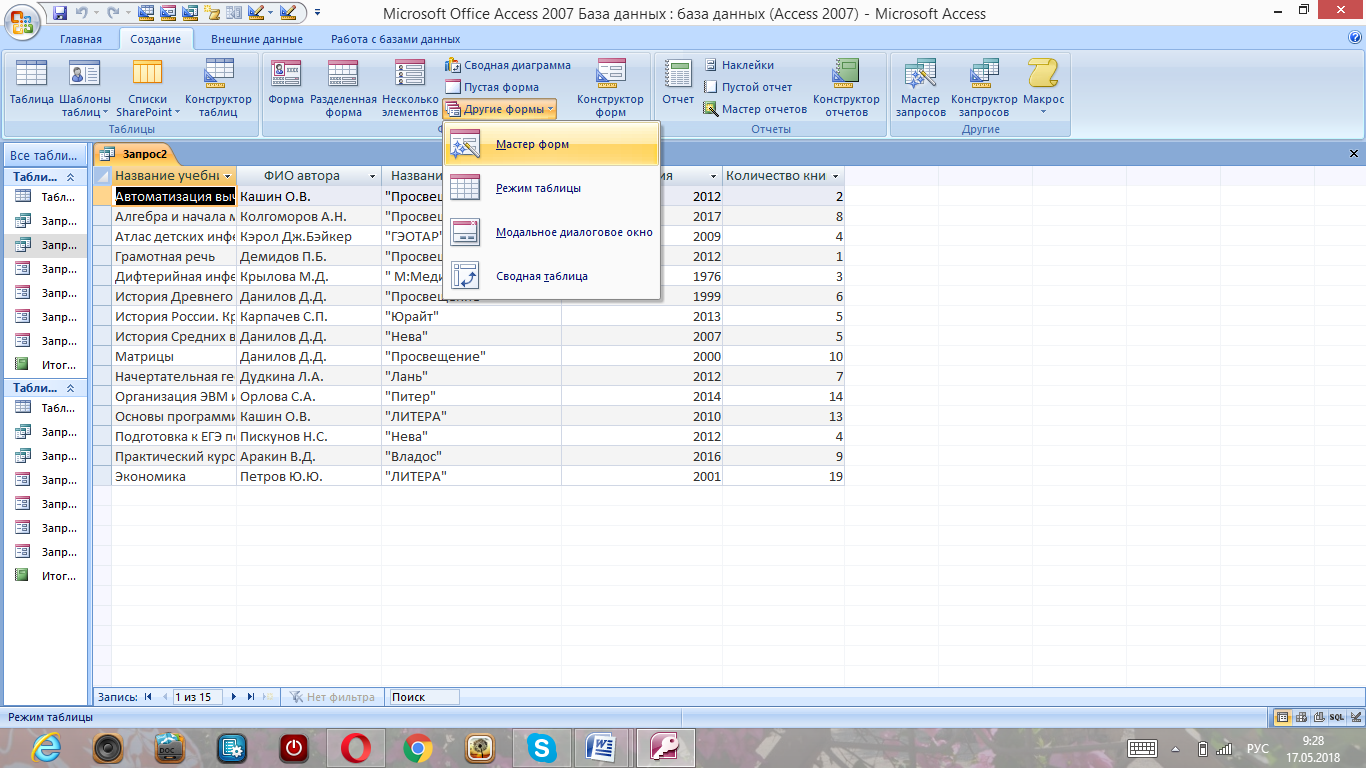The width and height of the screenshot is (1366, 768).
Task: Select the Запрос2 document tab
Action: (136, 154)
